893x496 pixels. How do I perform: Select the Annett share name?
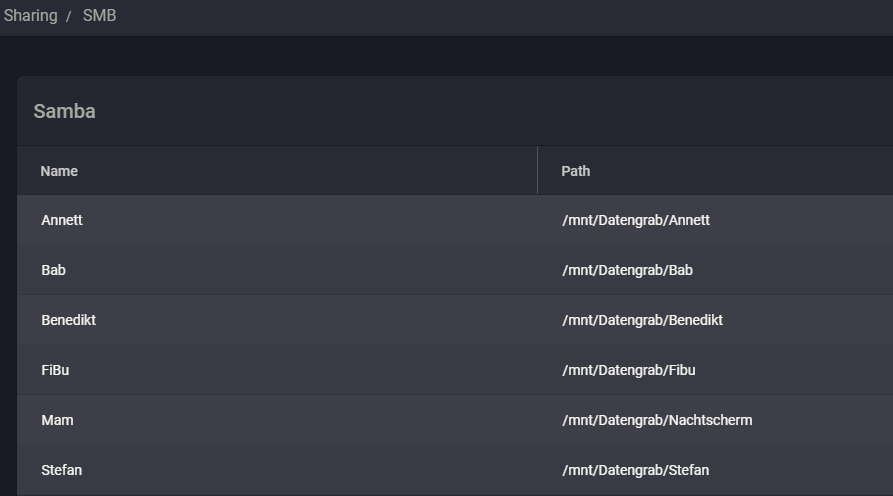point(62,220)
